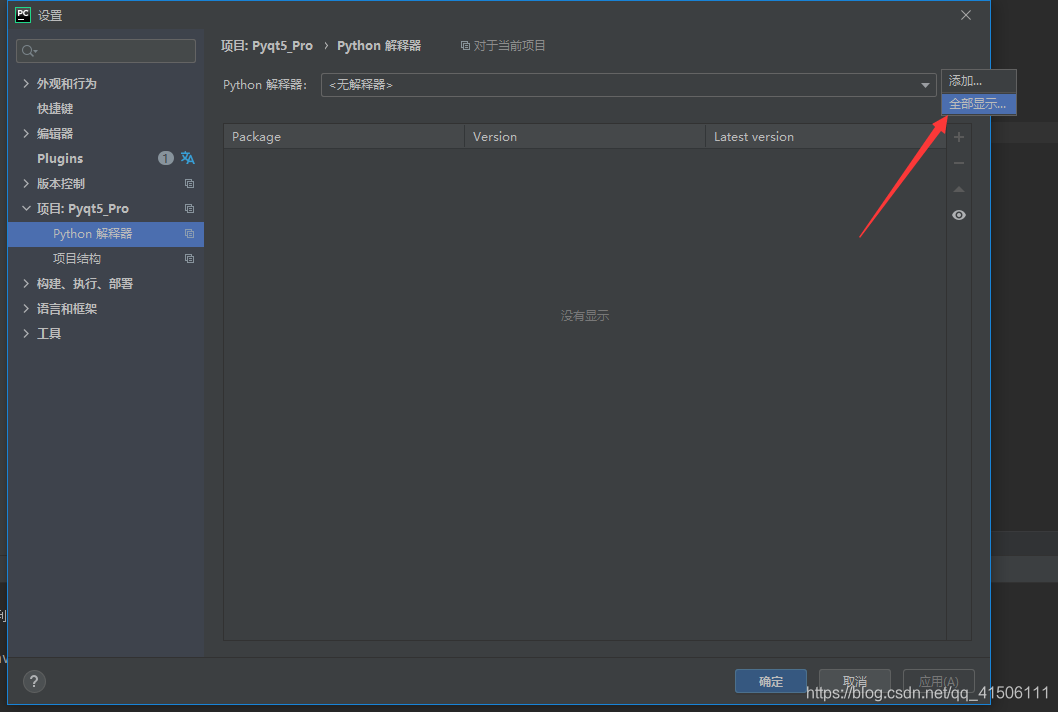Select Python 解释器 in the sidebar
1058x712 pixels.
tap(105, 234)
